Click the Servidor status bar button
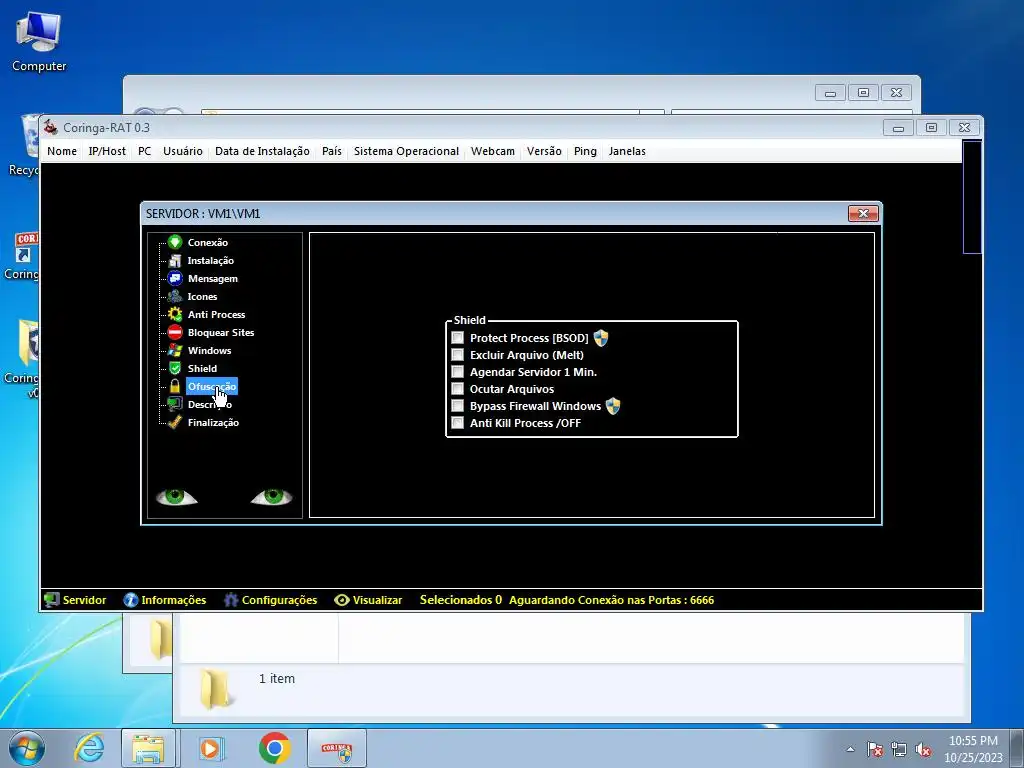 coord(75,600)
